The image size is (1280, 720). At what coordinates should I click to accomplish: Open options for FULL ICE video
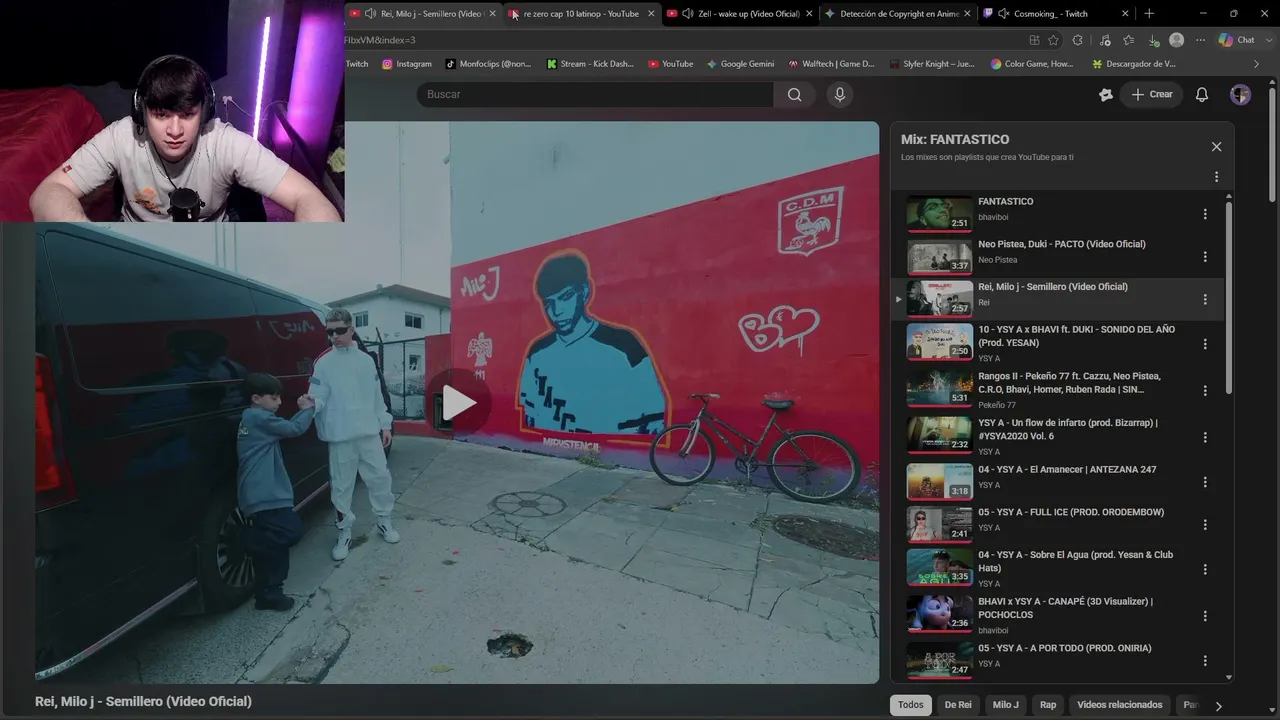click(x=1205, y=524)
